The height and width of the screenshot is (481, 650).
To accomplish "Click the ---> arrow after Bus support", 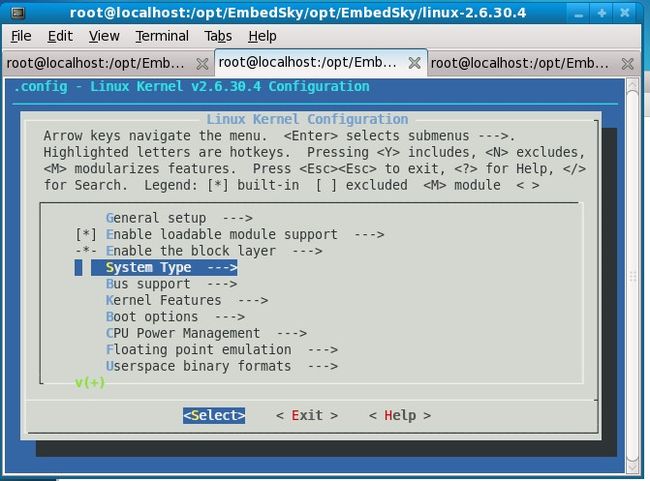I will [222, 284].
